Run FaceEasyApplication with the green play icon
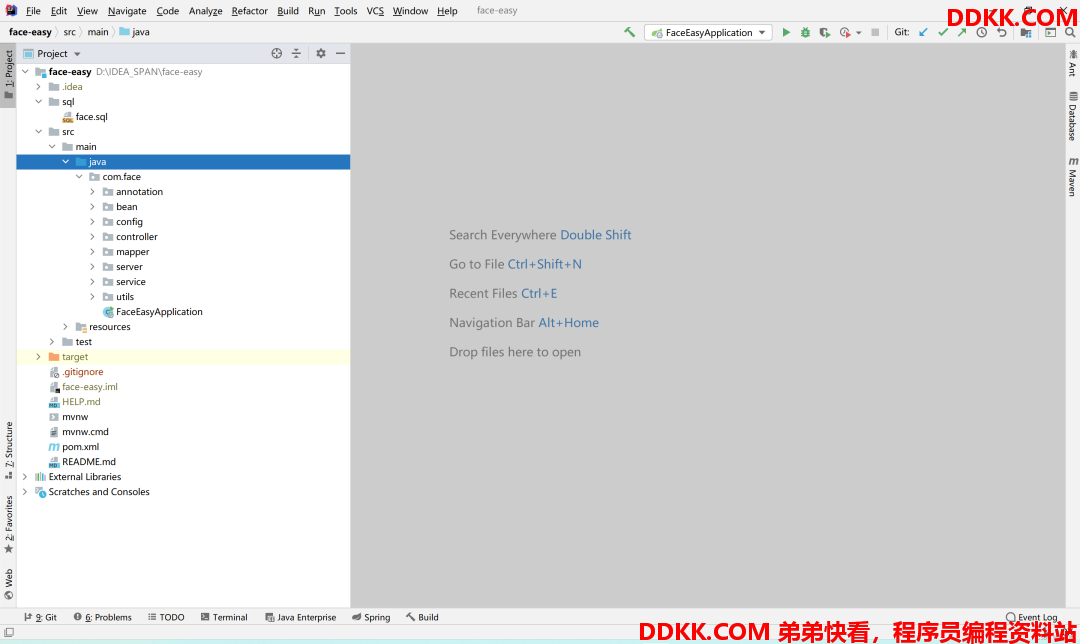 click(786, 32)
